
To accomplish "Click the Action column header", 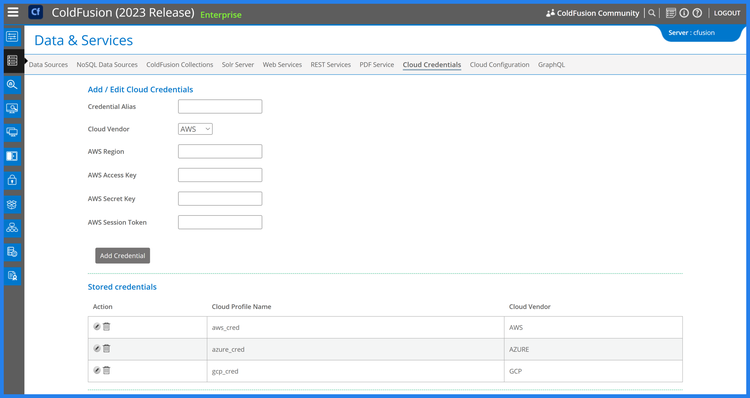I will [102, 307].
